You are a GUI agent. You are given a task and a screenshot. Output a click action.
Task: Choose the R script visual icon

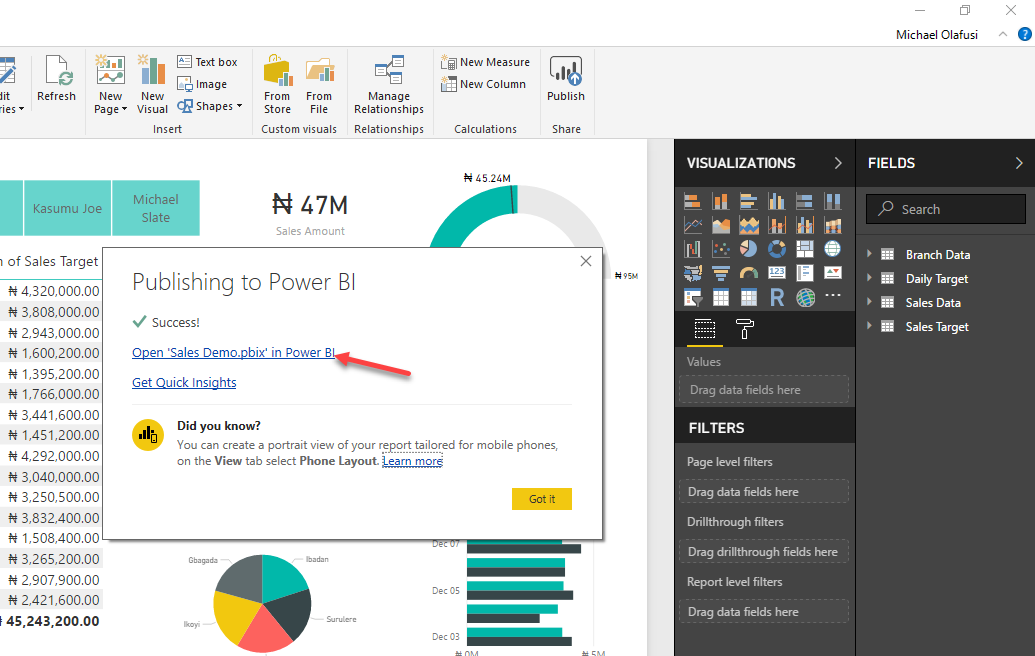pos(776,296)
